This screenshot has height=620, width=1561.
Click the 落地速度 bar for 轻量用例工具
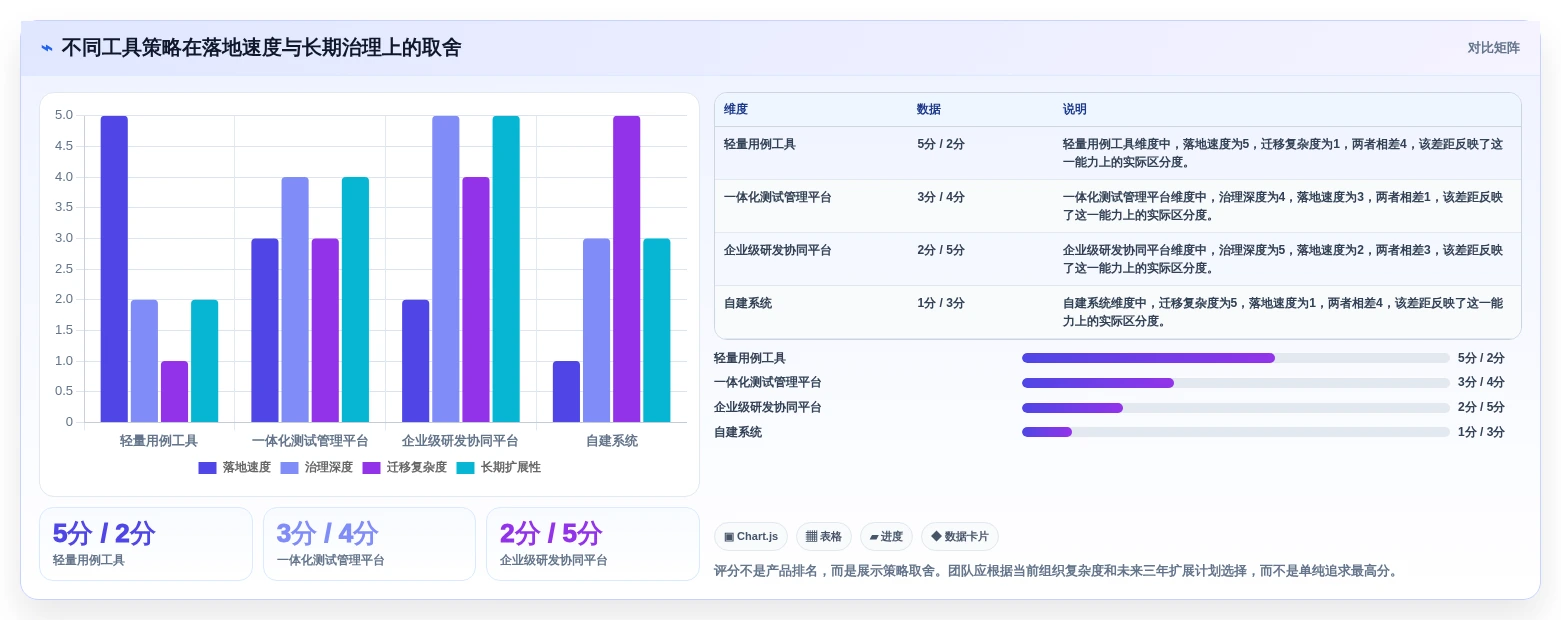point(114,269)
